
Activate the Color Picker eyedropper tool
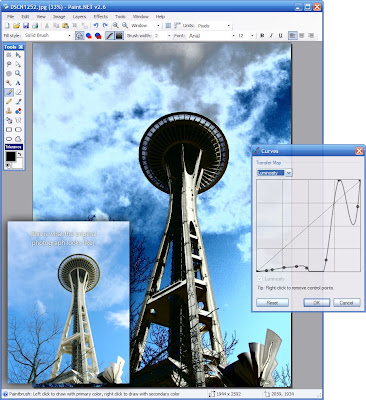pyautogui.click(x=18, y=102)
